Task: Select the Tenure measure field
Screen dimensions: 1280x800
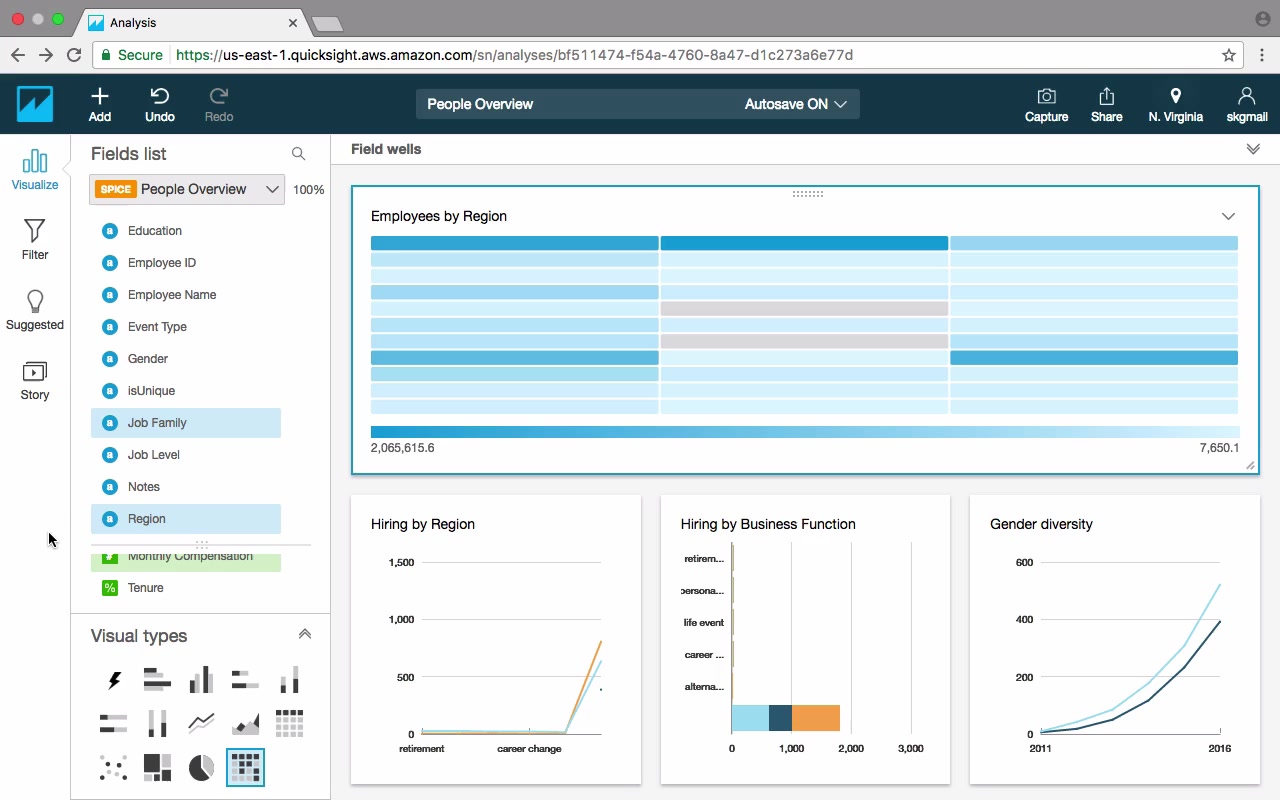Action: click(x=186, y=588)
